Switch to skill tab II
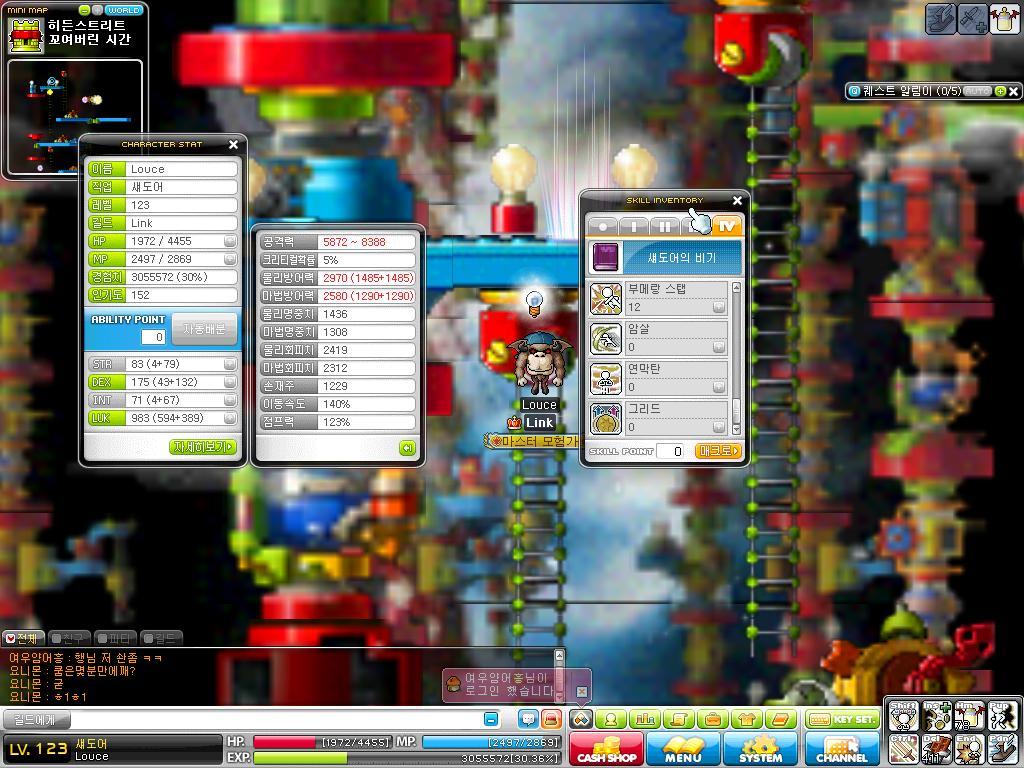Image resolution: width=1024 pixels, height=768 pixels. 664,226
